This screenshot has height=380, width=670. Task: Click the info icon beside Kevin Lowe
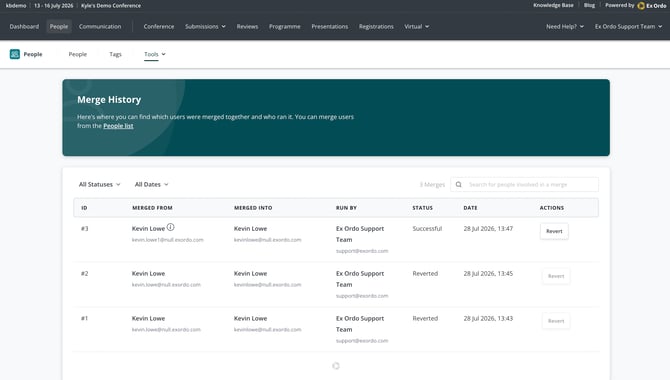pos(170,227)
